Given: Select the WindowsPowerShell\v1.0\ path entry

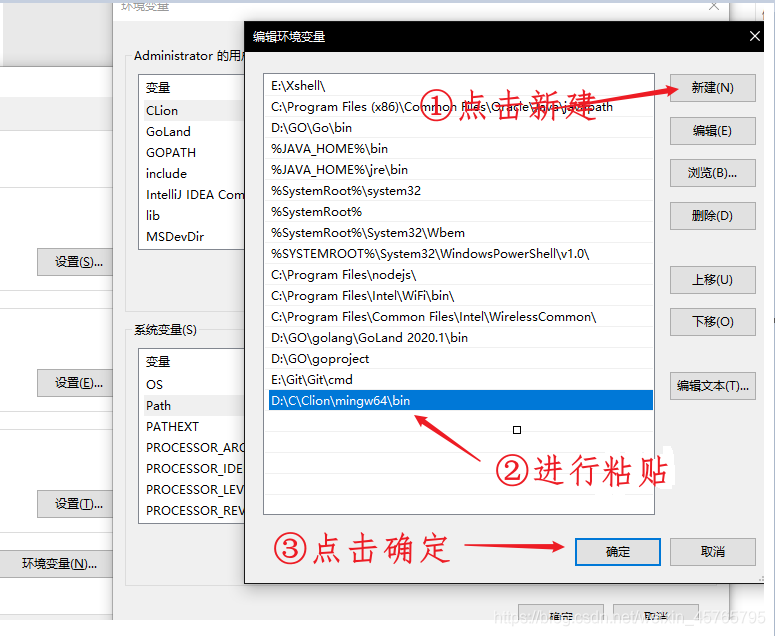Looking at the screenshot, I should (459, 254).
